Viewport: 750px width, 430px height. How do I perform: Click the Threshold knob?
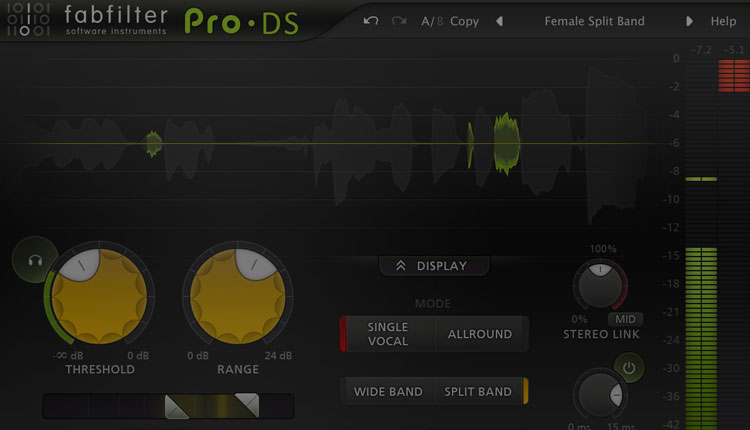click(x=99, y=297)
